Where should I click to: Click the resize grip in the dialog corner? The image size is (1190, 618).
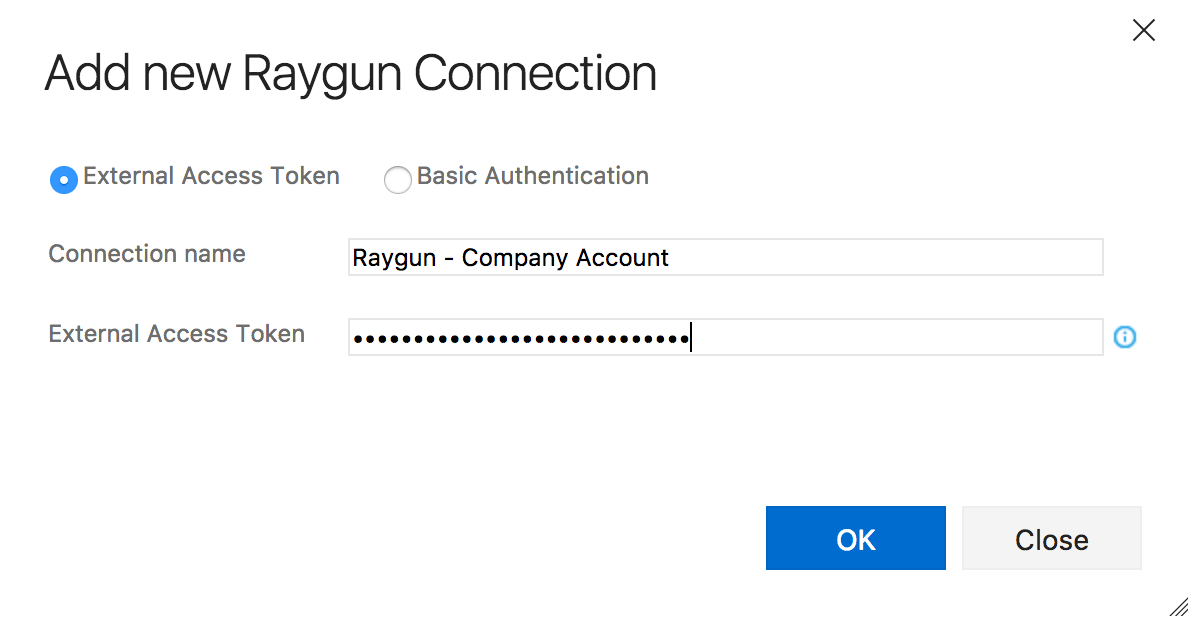pyautogui.click(x=1178, y=606)
